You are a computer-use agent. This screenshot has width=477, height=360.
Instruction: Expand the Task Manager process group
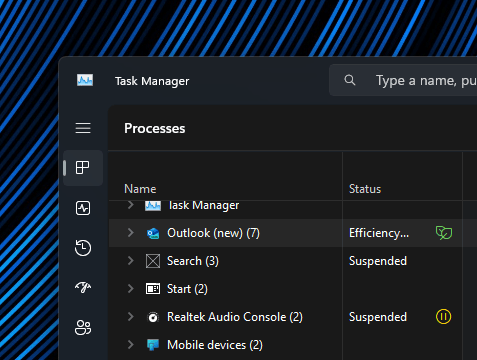[131, 205]
